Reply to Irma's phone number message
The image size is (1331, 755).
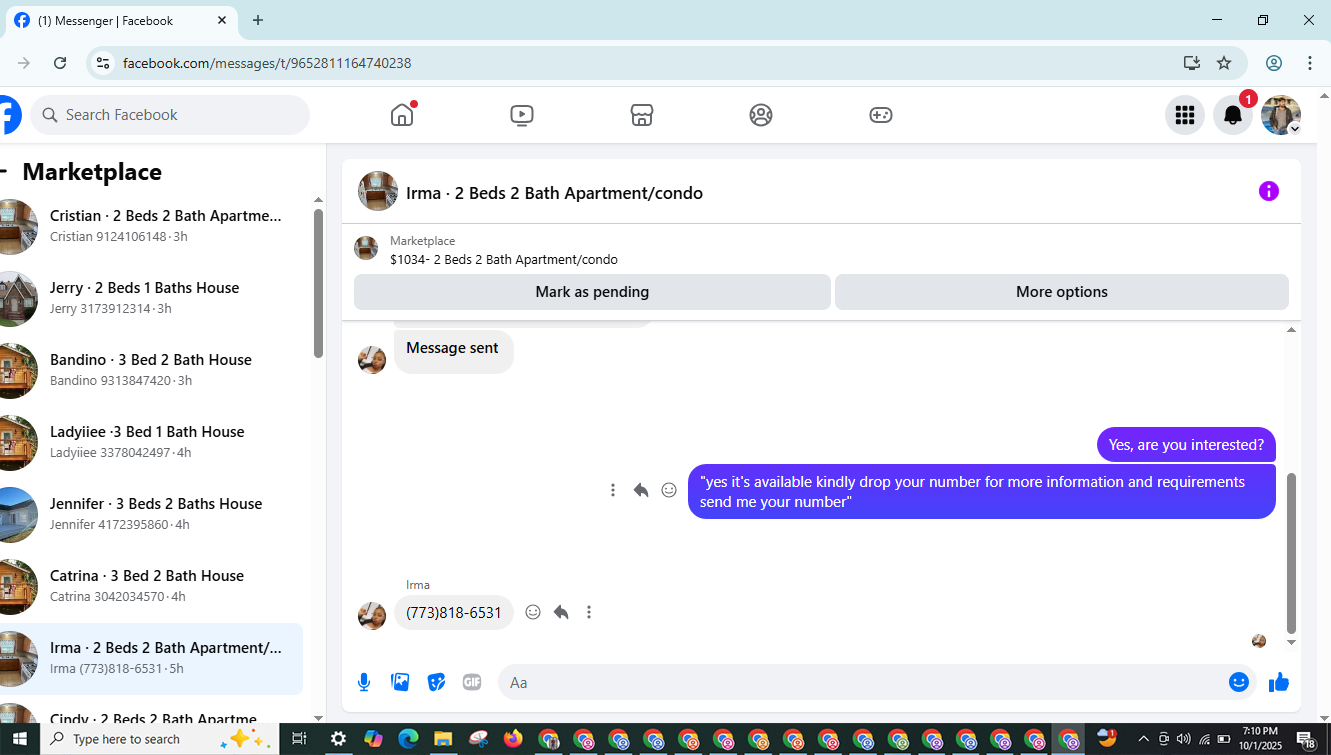(561, 612)
